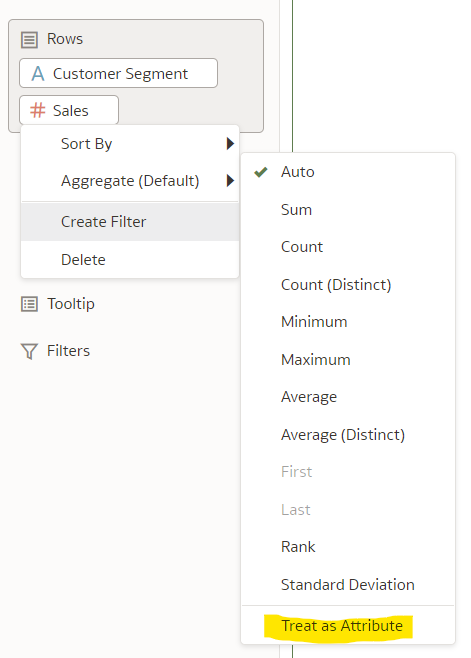Select the Auto aggregation option
Screen dimensions: 471x658
coord(348,172)
